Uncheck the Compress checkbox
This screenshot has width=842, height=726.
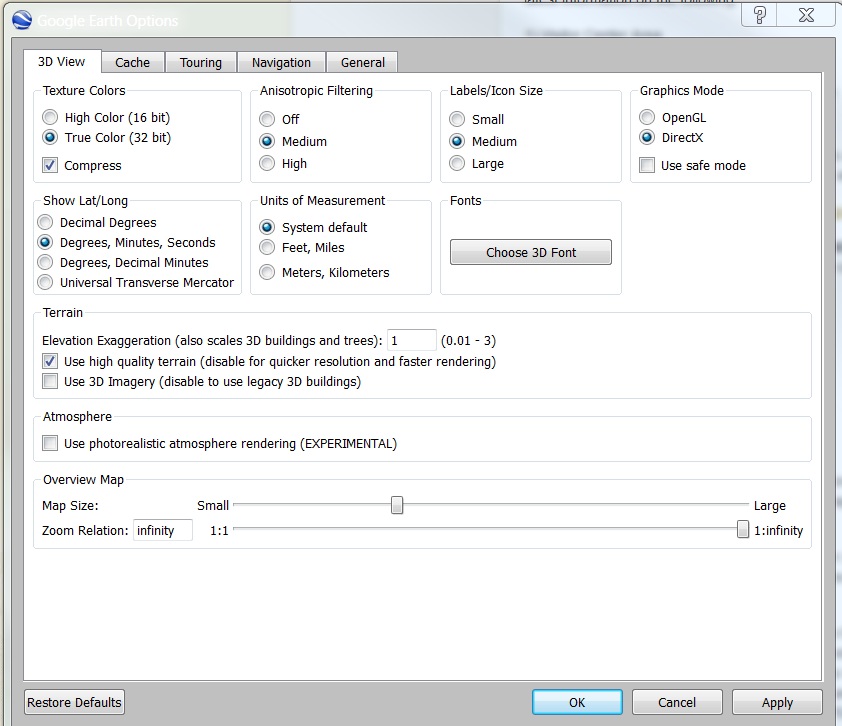pos(50,165)
